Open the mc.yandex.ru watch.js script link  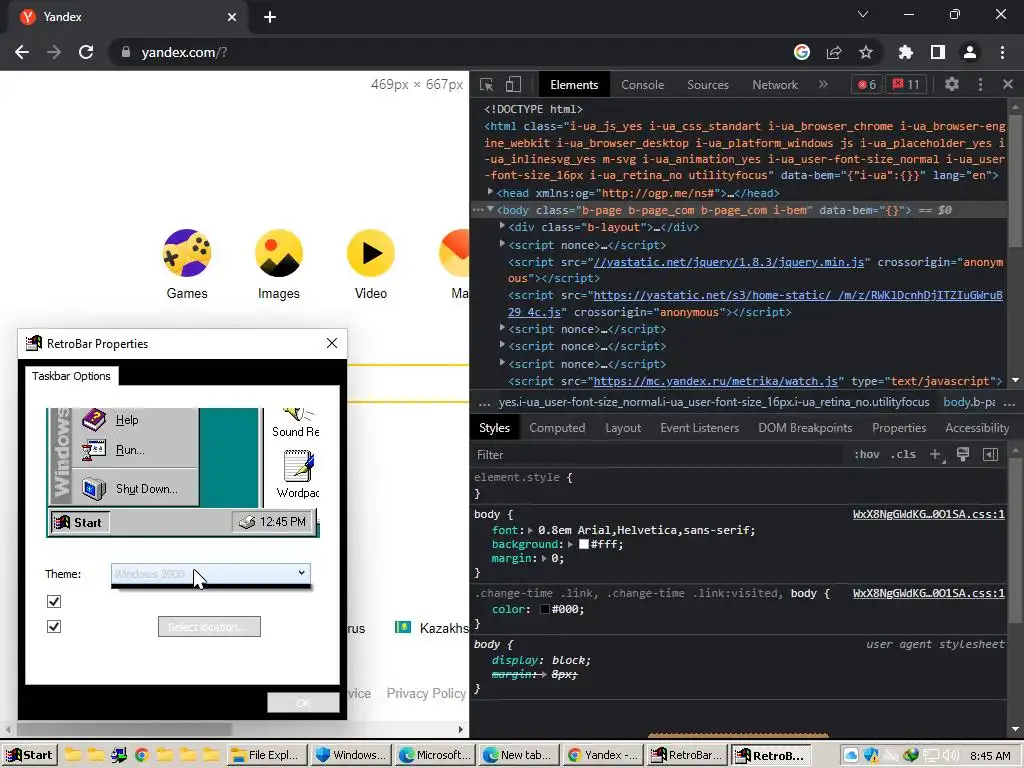coord(715,381)
